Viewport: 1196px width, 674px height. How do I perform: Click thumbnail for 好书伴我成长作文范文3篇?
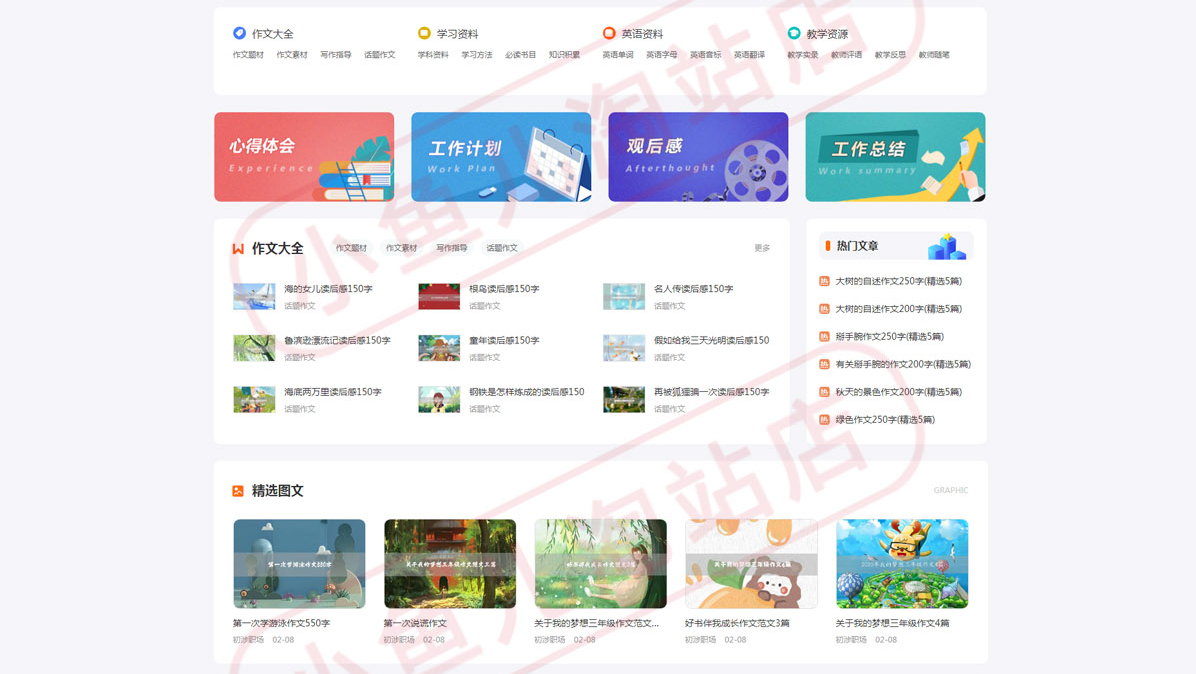(x=751, y=563)
